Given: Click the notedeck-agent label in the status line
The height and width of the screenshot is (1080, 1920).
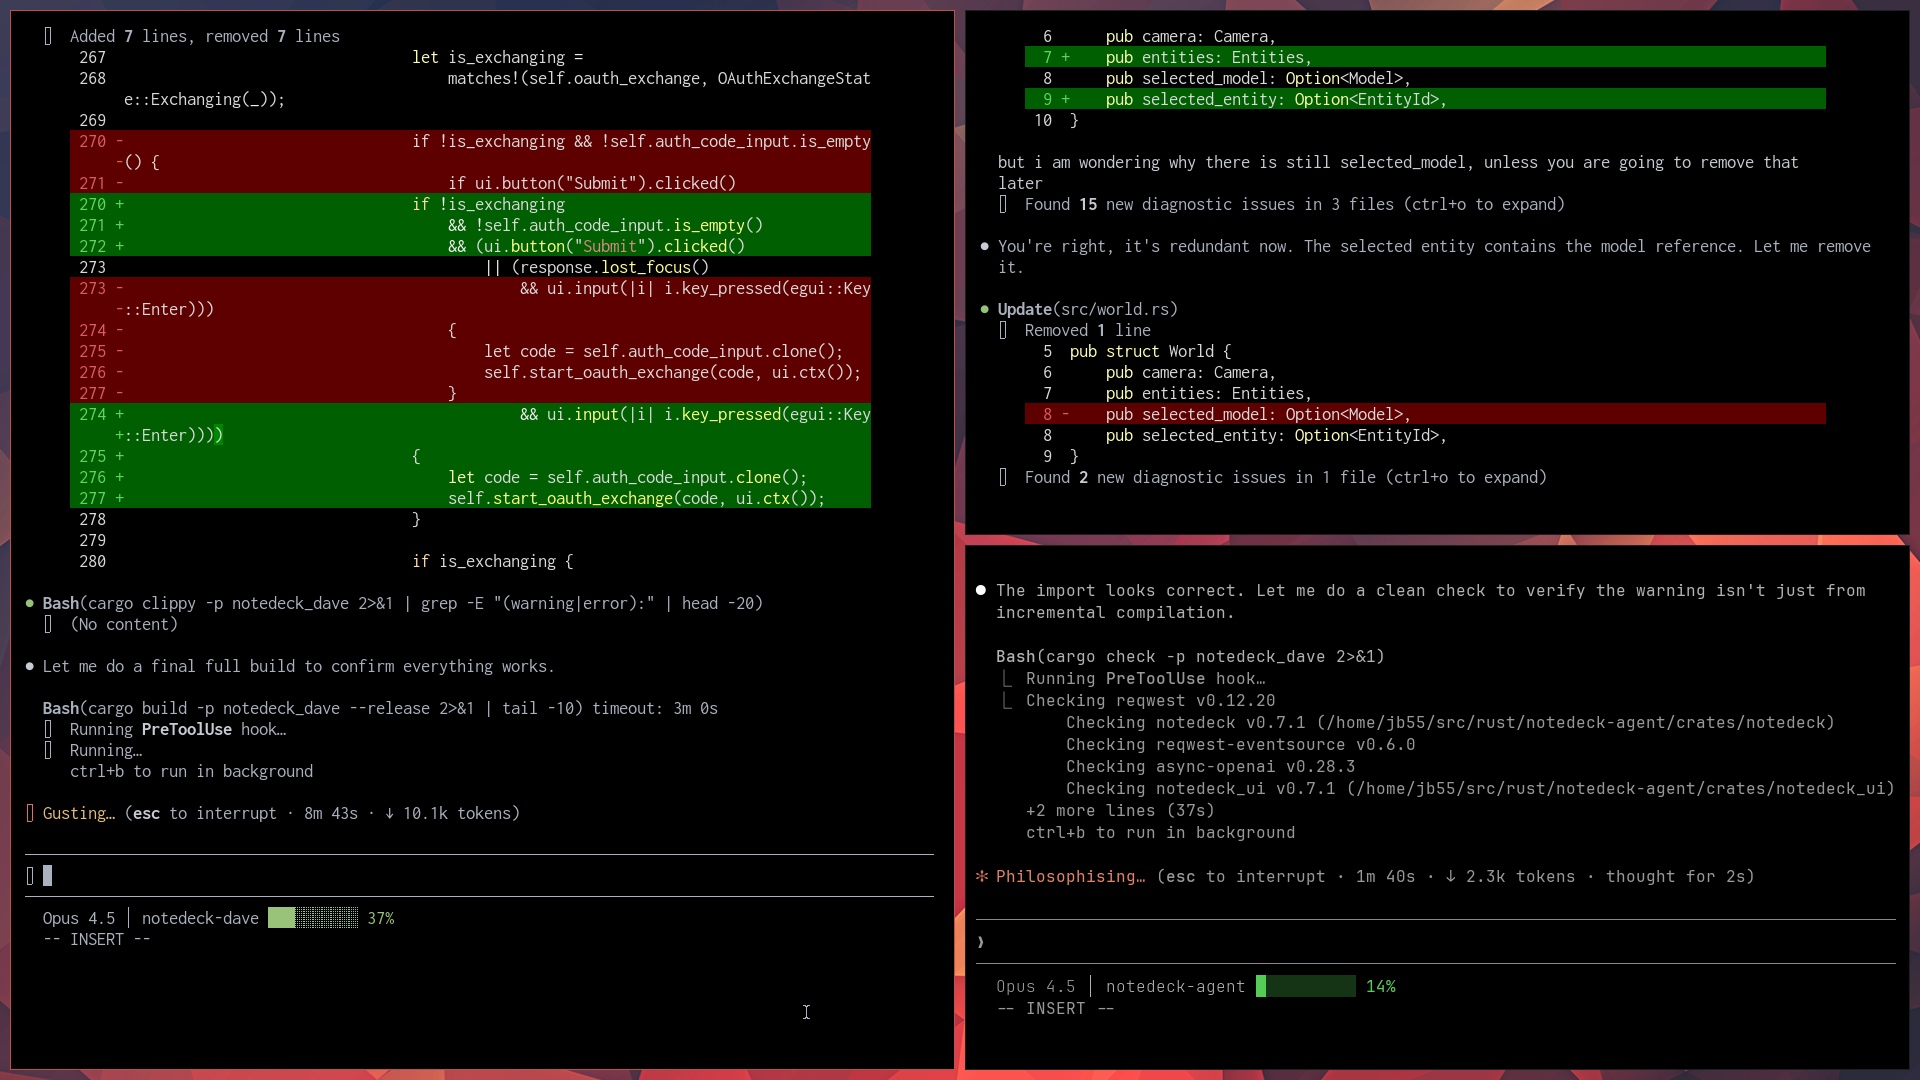Looking at the screenshot, I should tap(1175, 986).
